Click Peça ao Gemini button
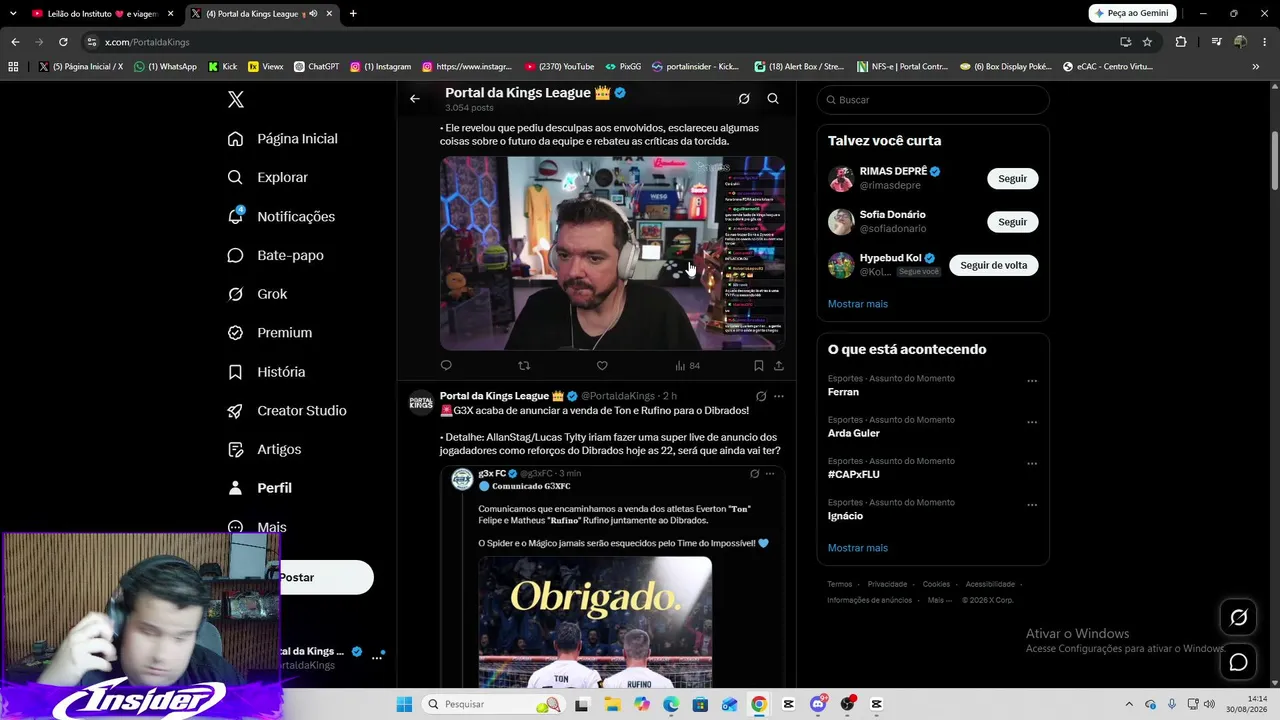 1132,14
